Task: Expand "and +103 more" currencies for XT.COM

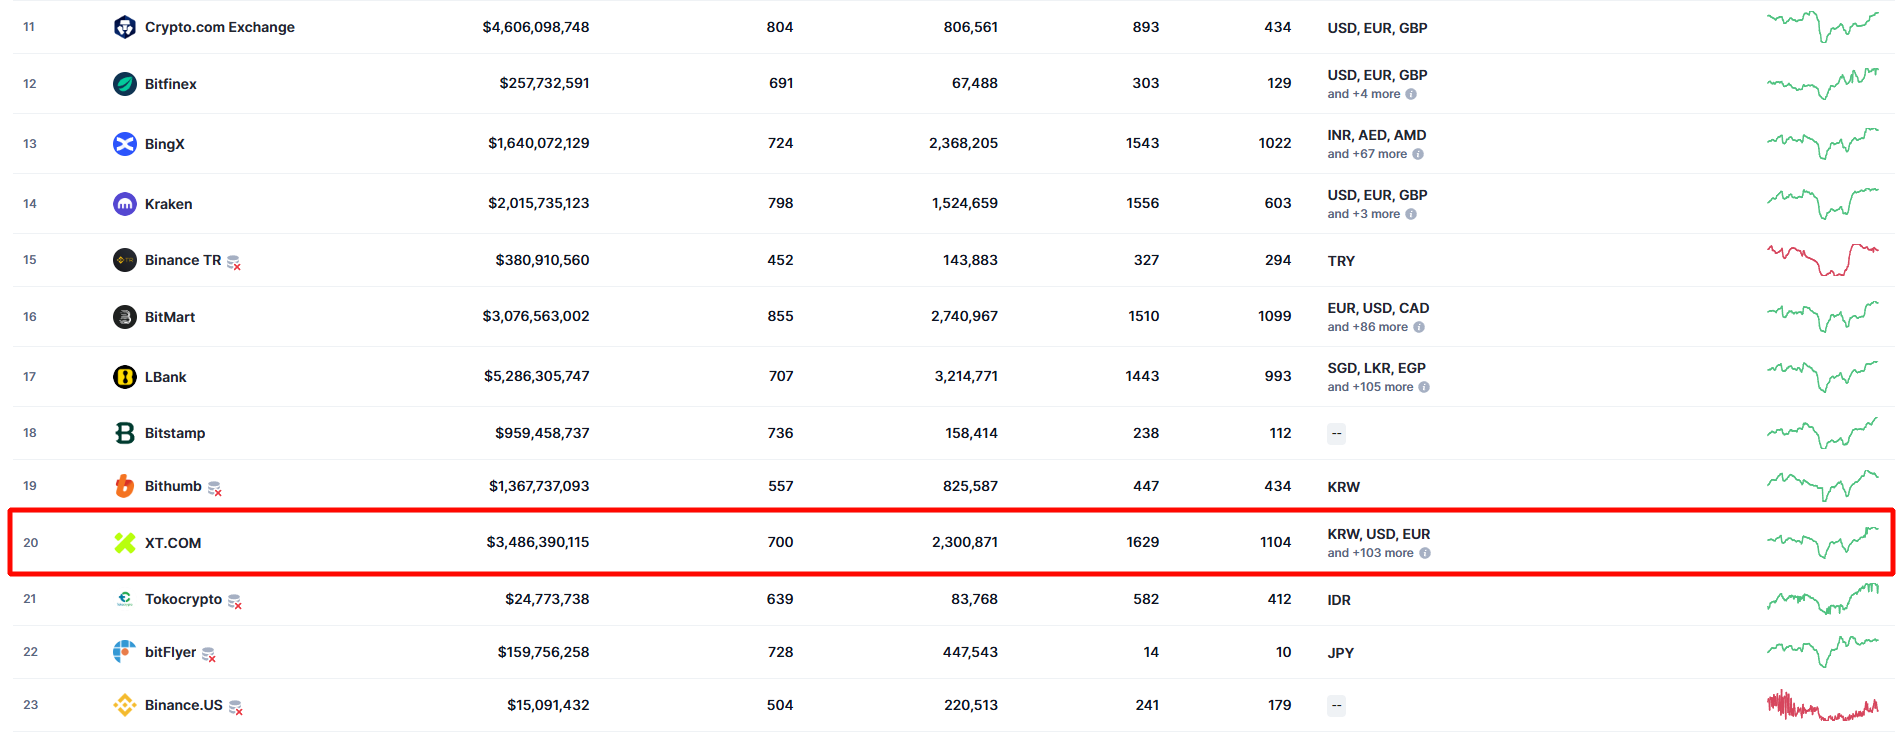Action: [1370, 553]
